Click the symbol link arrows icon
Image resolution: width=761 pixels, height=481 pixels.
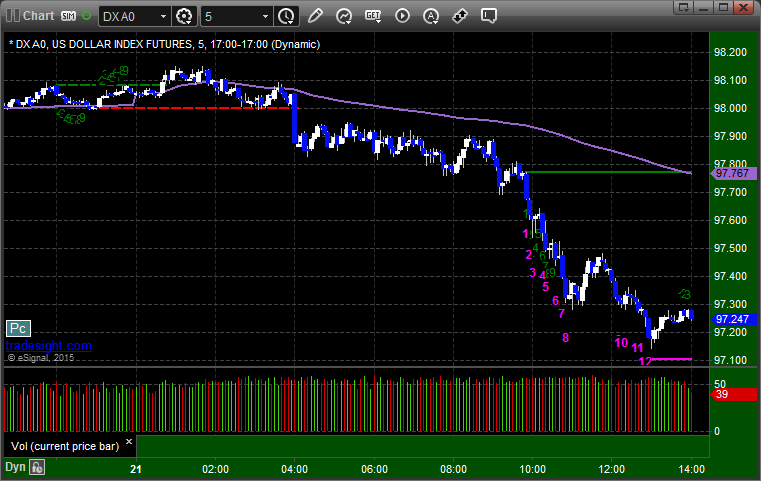tap(460, 17)
